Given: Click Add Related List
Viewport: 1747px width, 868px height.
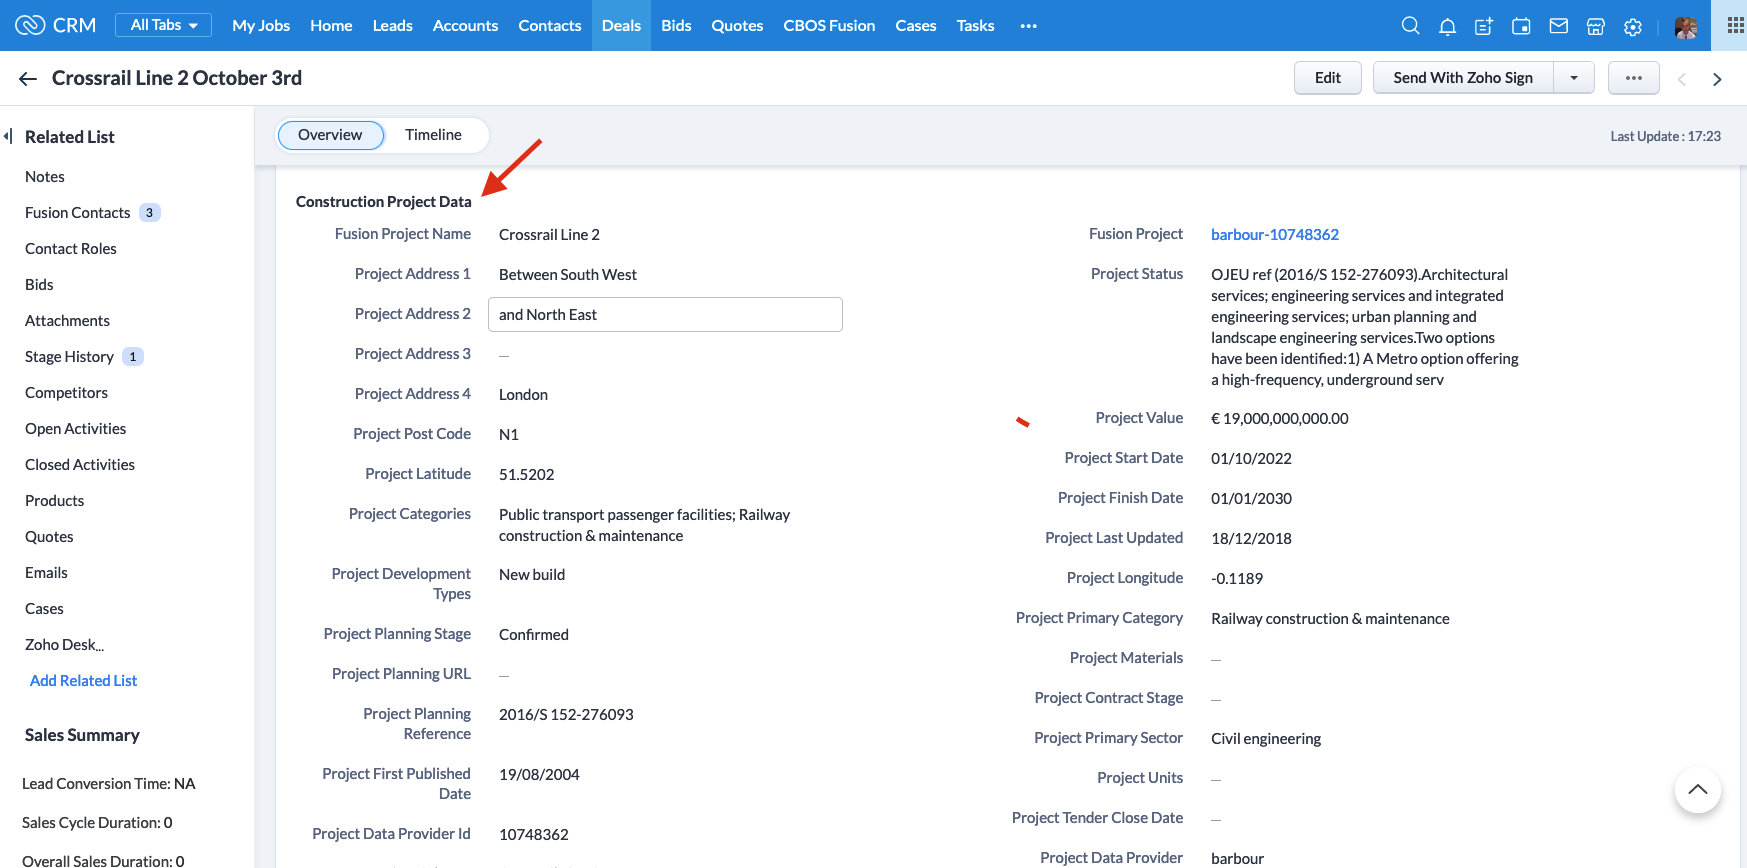Looking at the screenshot, I should click(84, 681).
